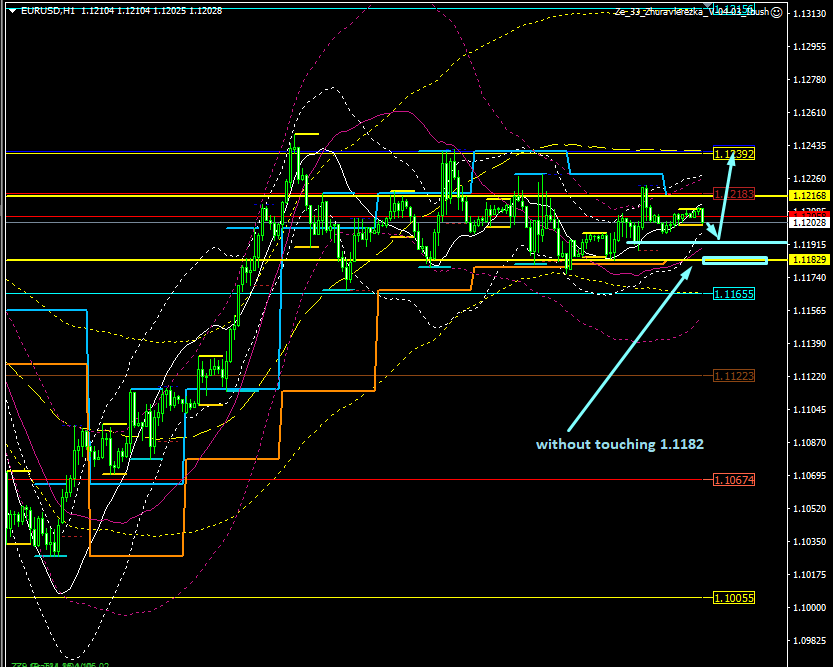Click the 1.13130 value on price scale

click(808, 13)
